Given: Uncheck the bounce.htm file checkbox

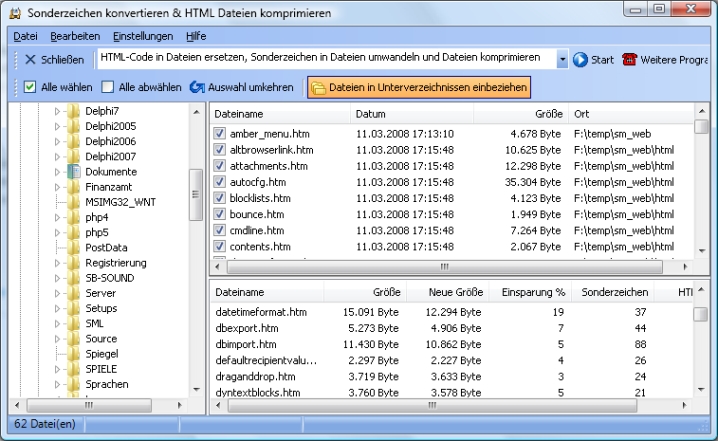Looking at the screenshot, I should coord(220,214).
